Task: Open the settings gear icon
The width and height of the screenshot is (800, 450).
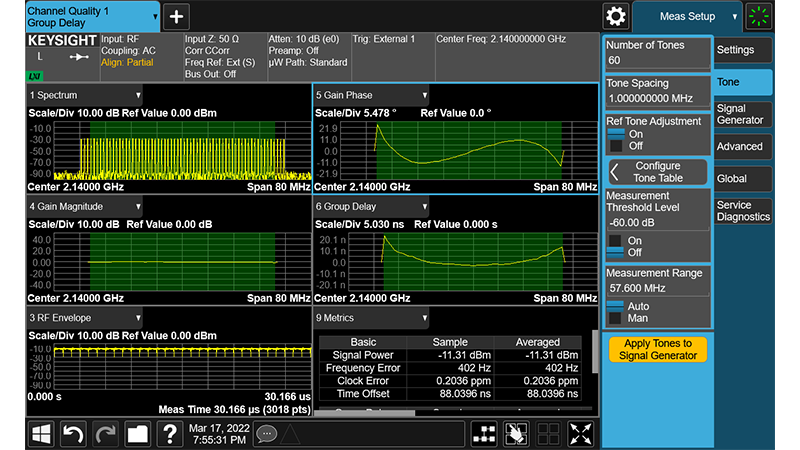Action: click(x=616, y=16)
